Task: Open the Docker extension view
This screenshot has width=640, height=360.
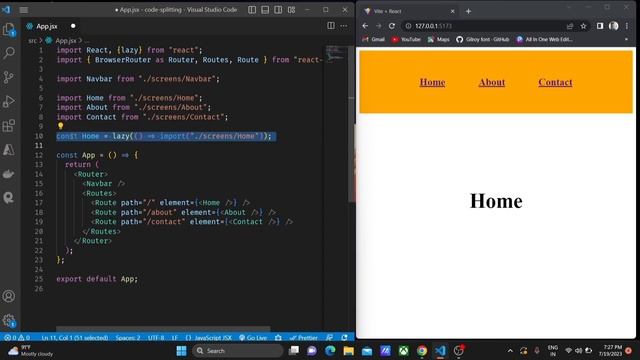Action: click(9, 174)
